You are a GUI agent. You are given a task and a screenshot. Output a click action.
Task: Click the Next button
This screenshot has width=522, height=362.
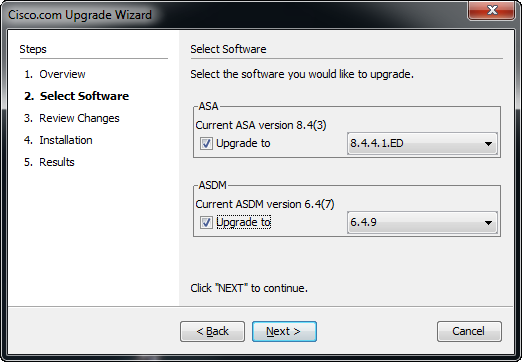point(284,331)
